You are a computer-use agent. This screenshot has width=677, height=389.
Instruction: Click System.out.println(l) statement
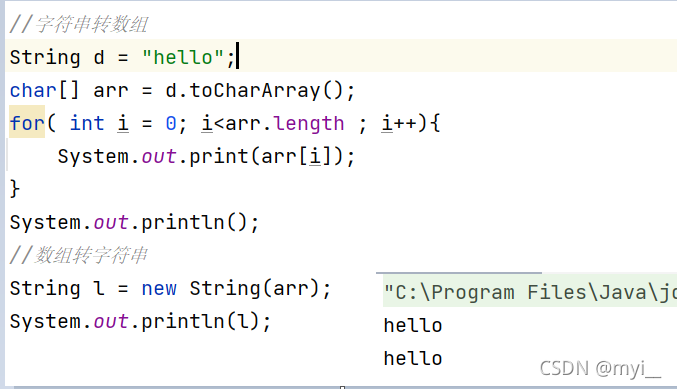tap(140, 322)
